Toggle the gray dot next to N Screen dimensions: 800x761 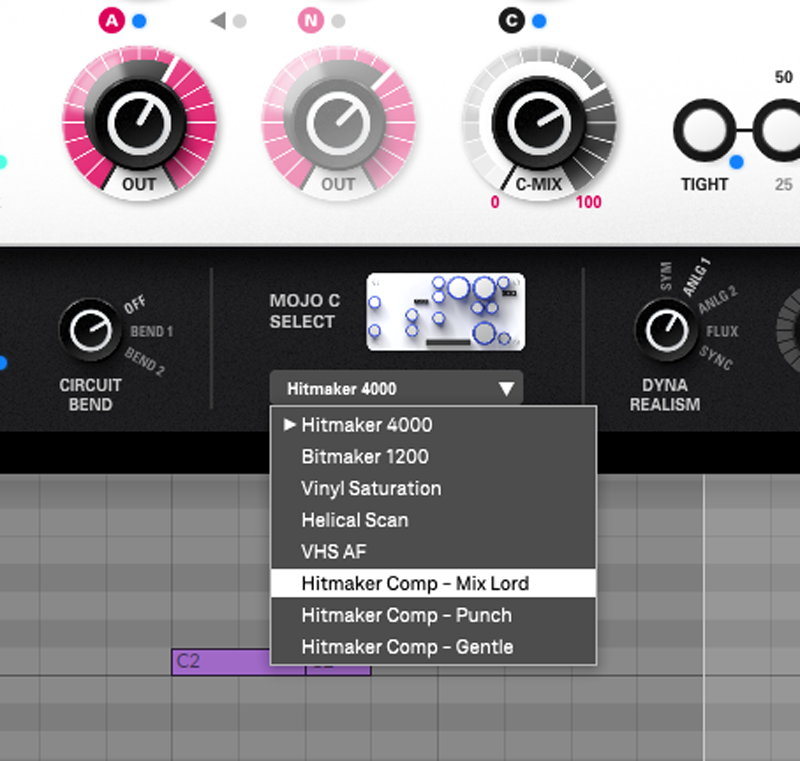click(338, 21)
